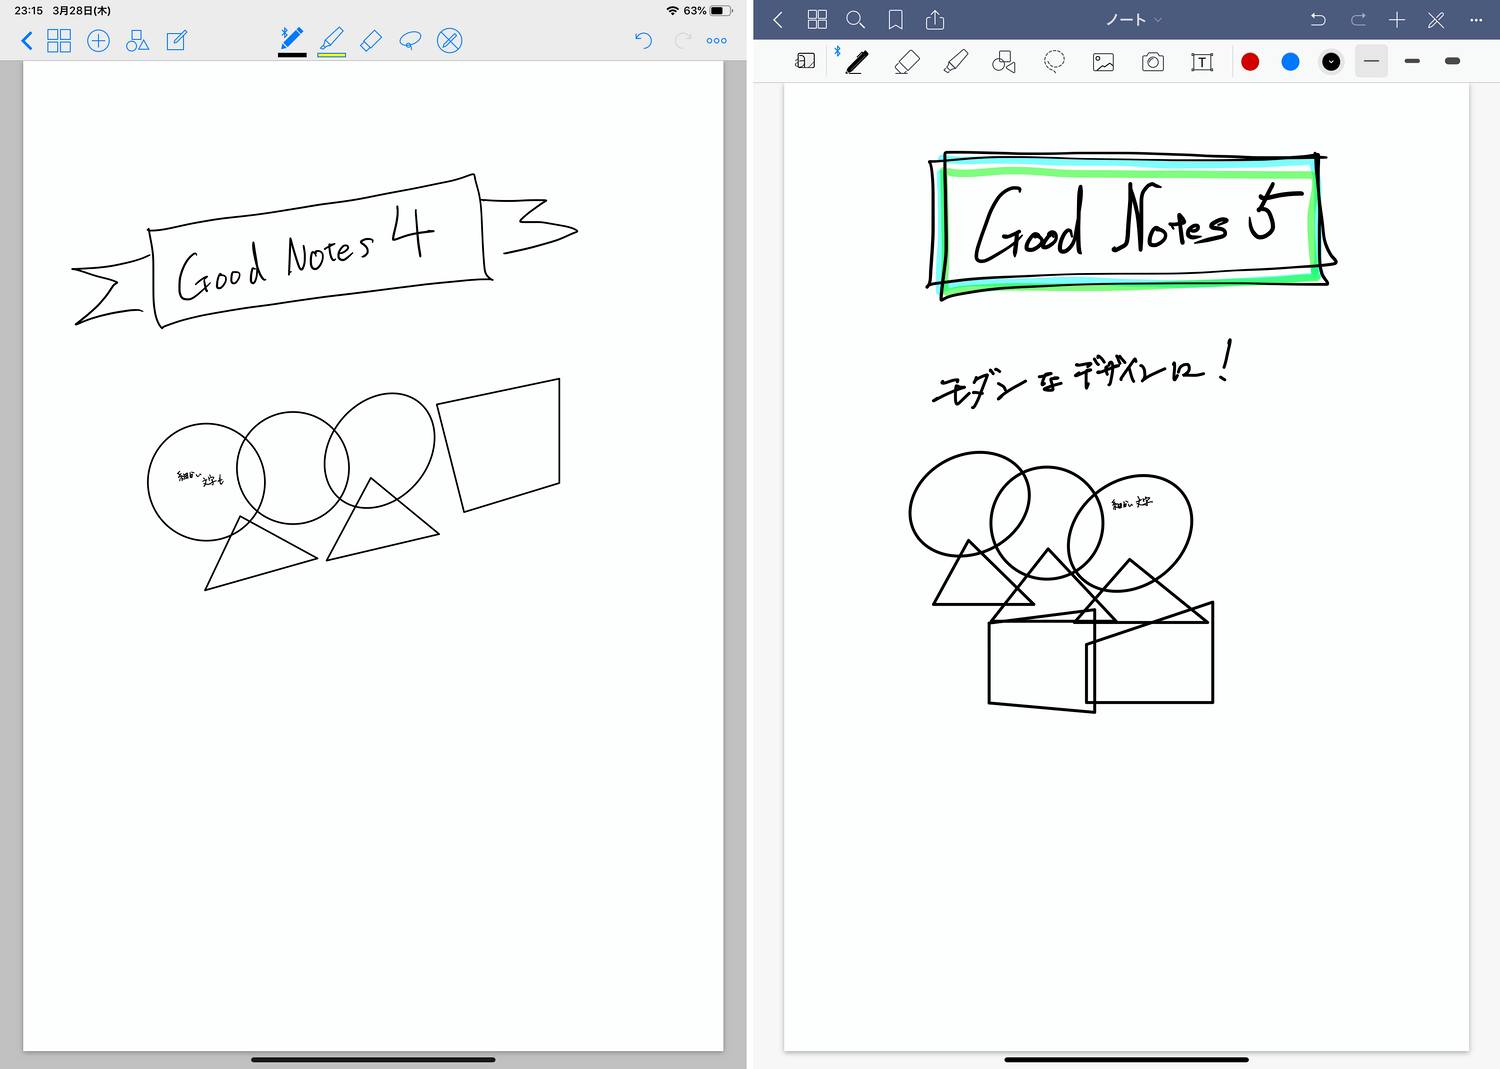Viewport: 1500px width, 1069px height.
Task: Open the more options menu in GoodNotes 5
Action: (1476, 20)
